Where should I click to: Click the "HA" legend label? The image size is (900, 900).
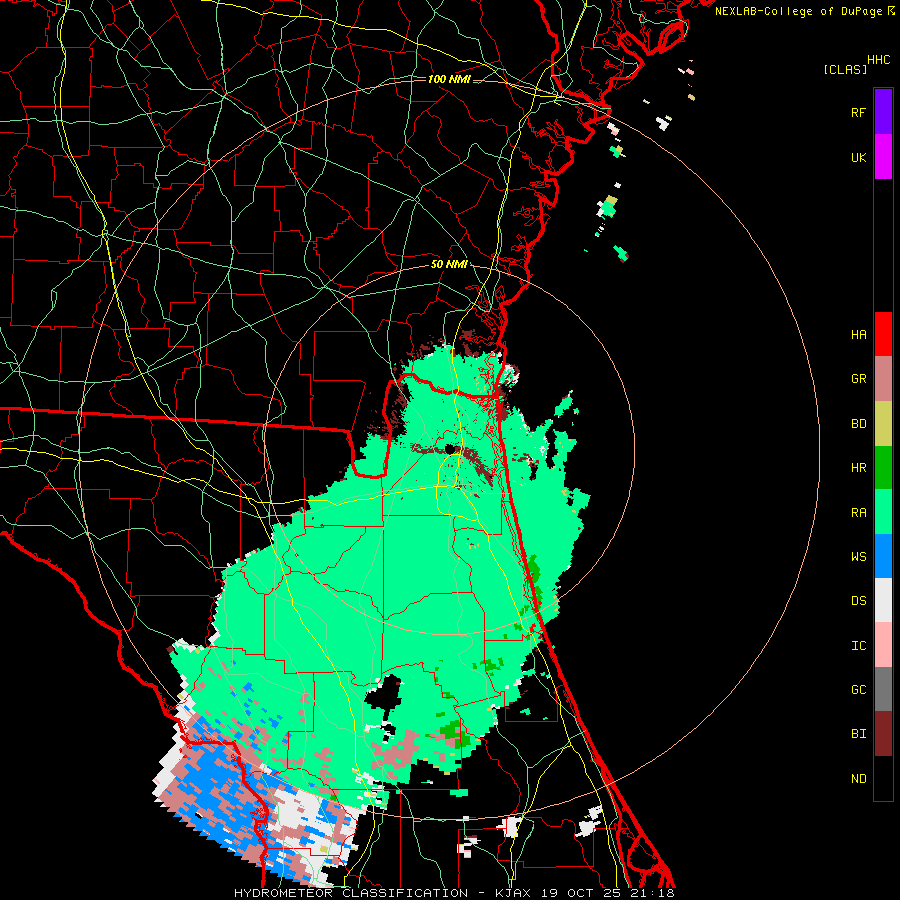[858, 335]
